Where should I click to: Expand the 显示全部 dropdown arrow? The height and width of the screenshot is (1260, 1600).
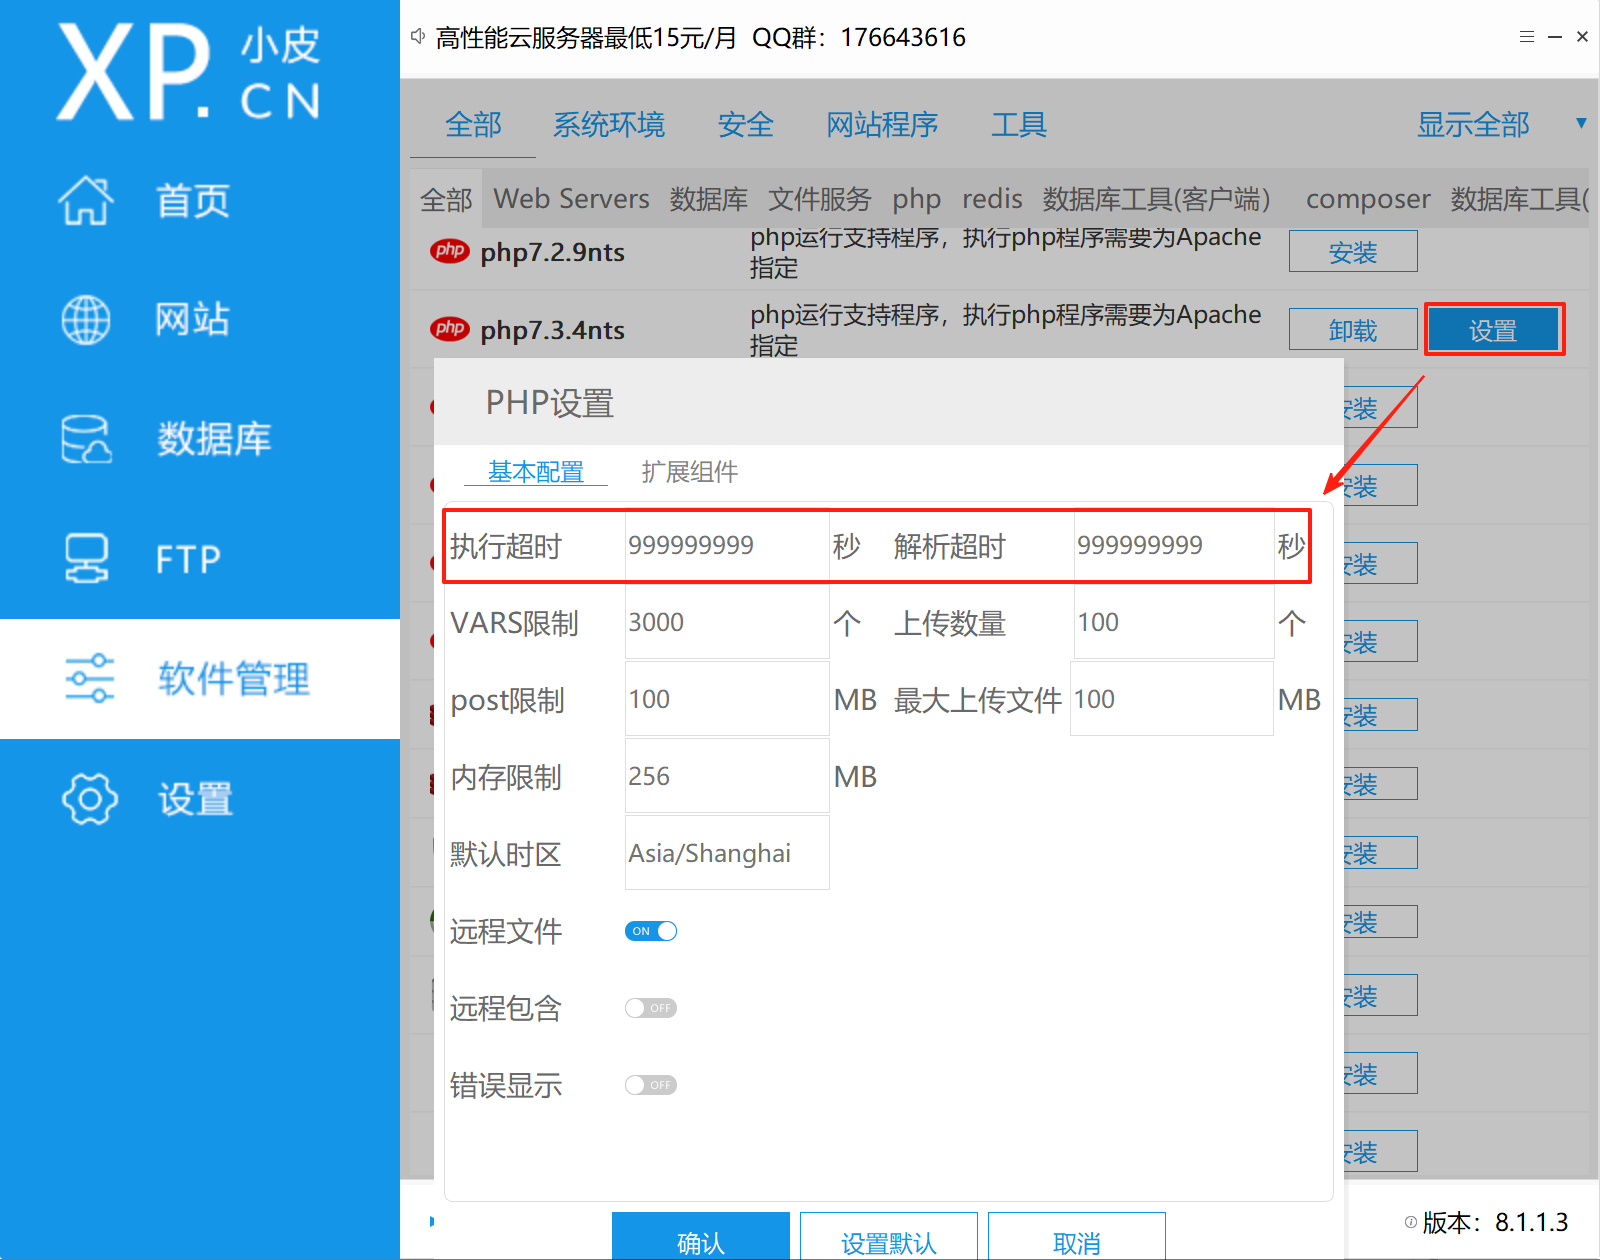point(1581,123)
